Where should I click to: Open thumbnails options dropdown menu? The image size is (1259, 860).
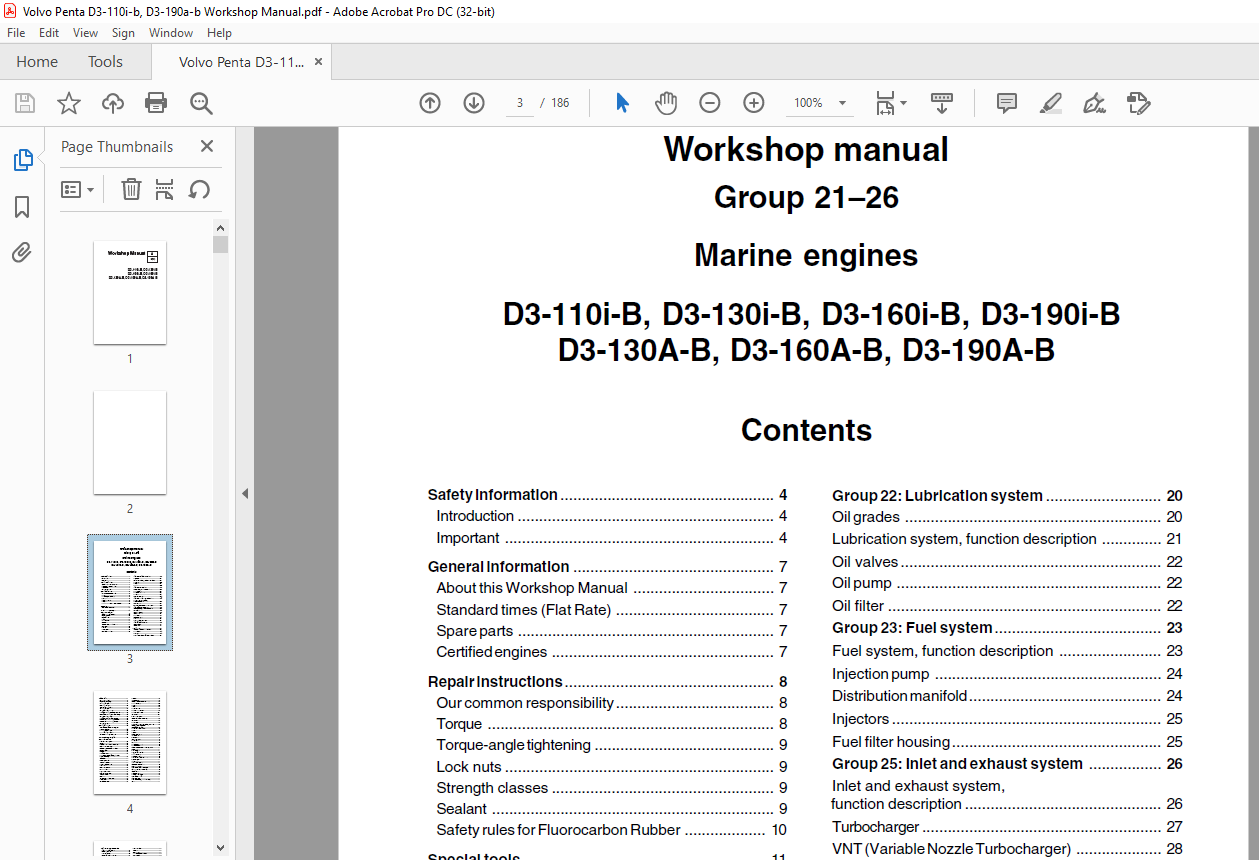tap(78, 189)
